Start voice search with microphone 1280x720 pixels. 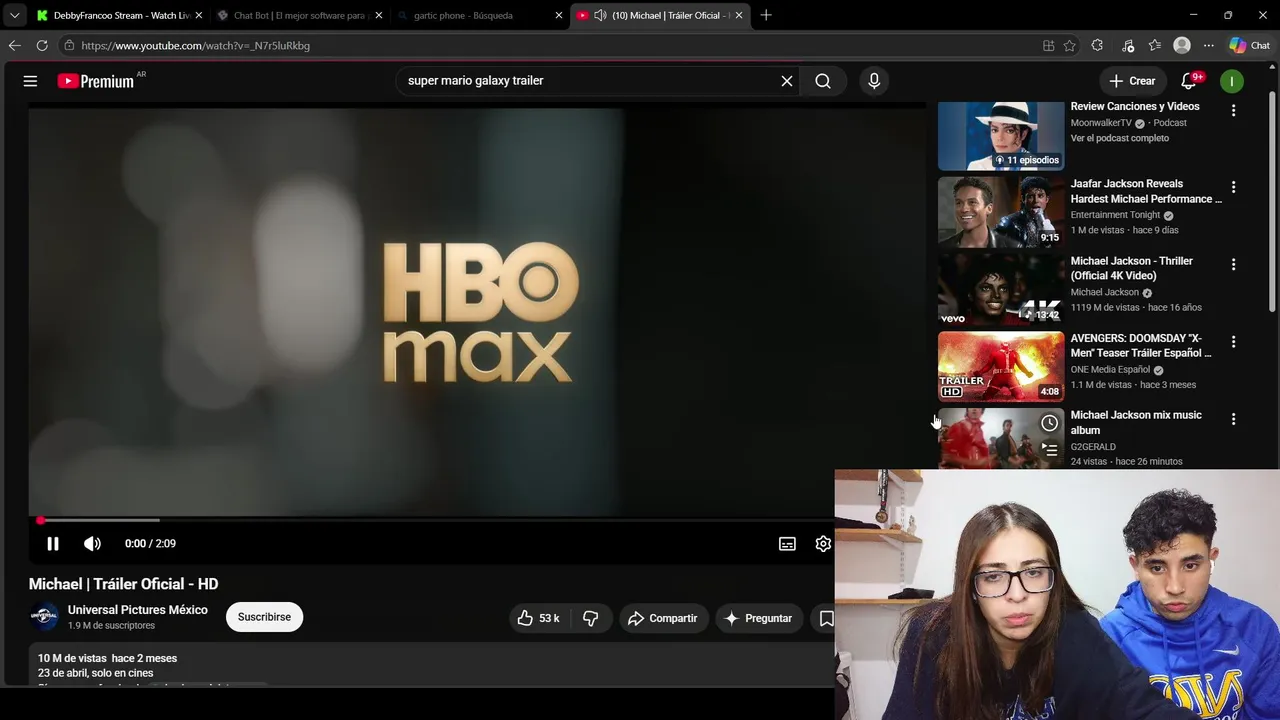click(x=874, y=81)
